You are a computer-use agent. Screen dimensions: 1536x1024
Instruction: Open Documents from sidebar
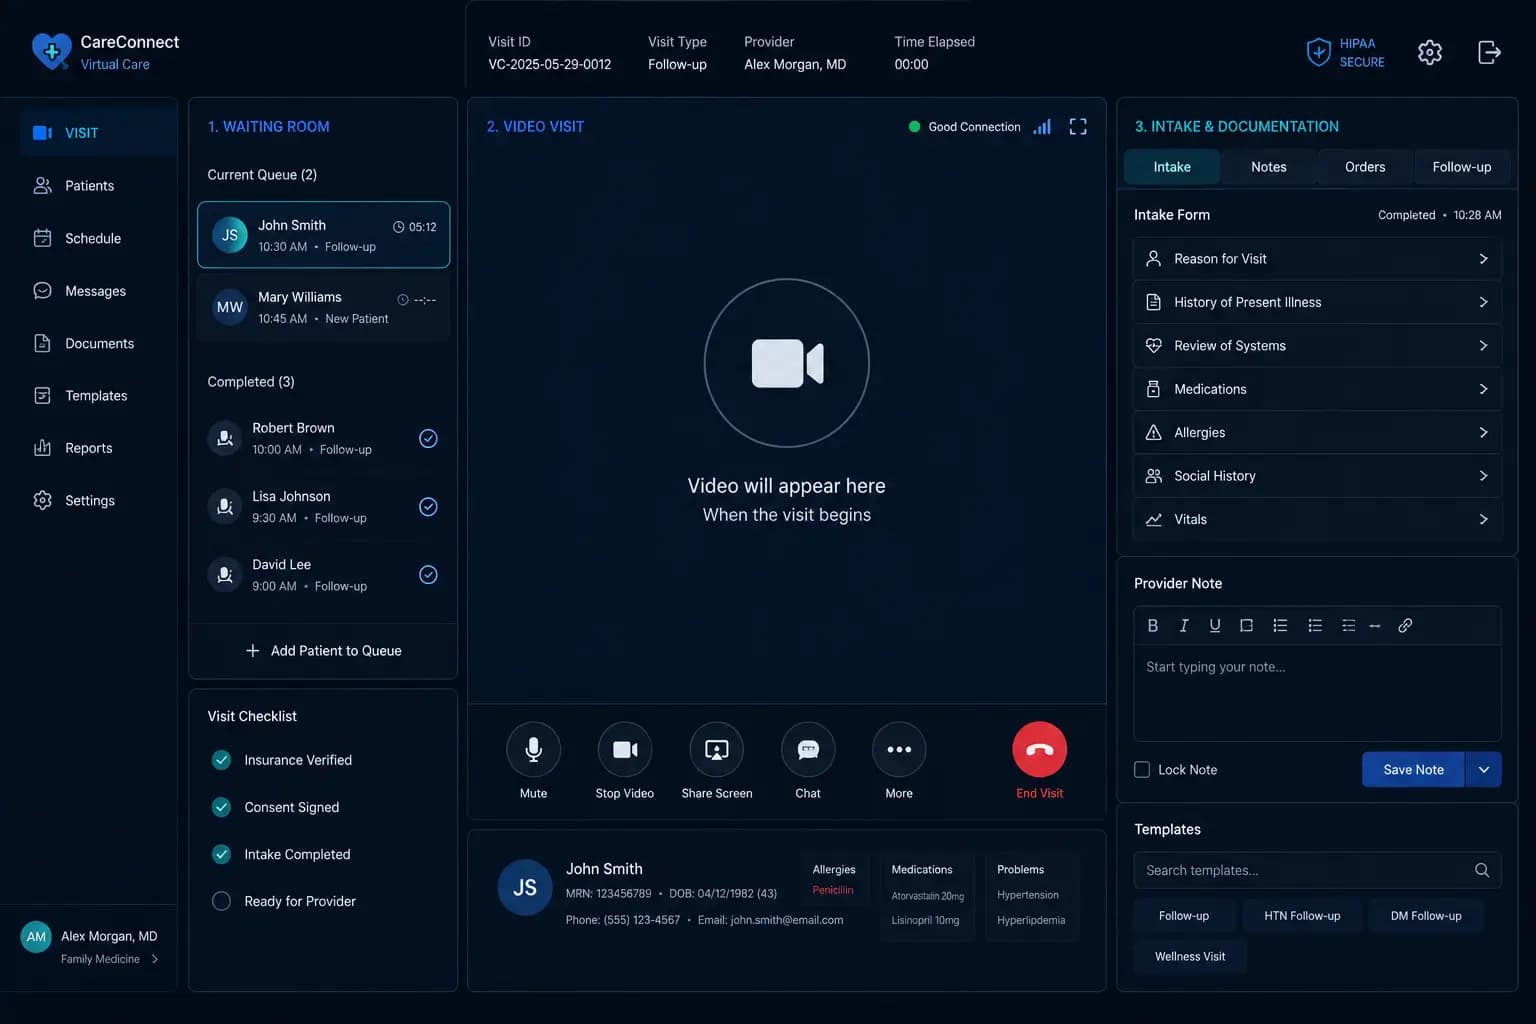point(98,343)
